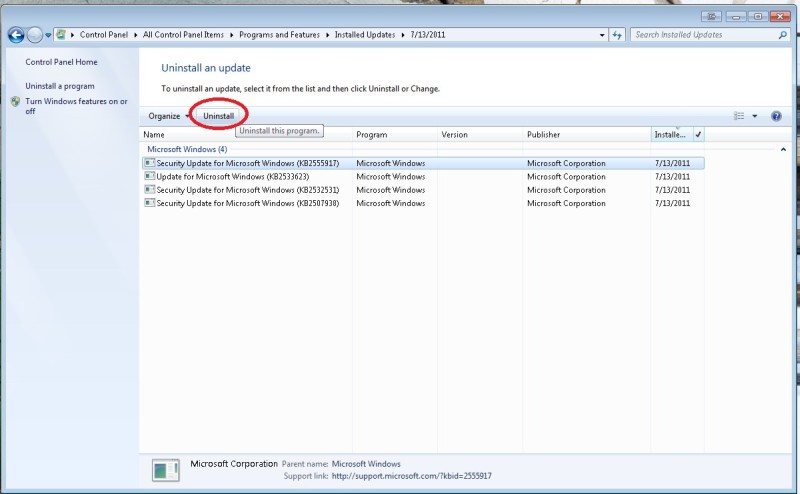Click the 7/13/2011 date for KB2507938

pyautogui.click(x=672, y=203)
